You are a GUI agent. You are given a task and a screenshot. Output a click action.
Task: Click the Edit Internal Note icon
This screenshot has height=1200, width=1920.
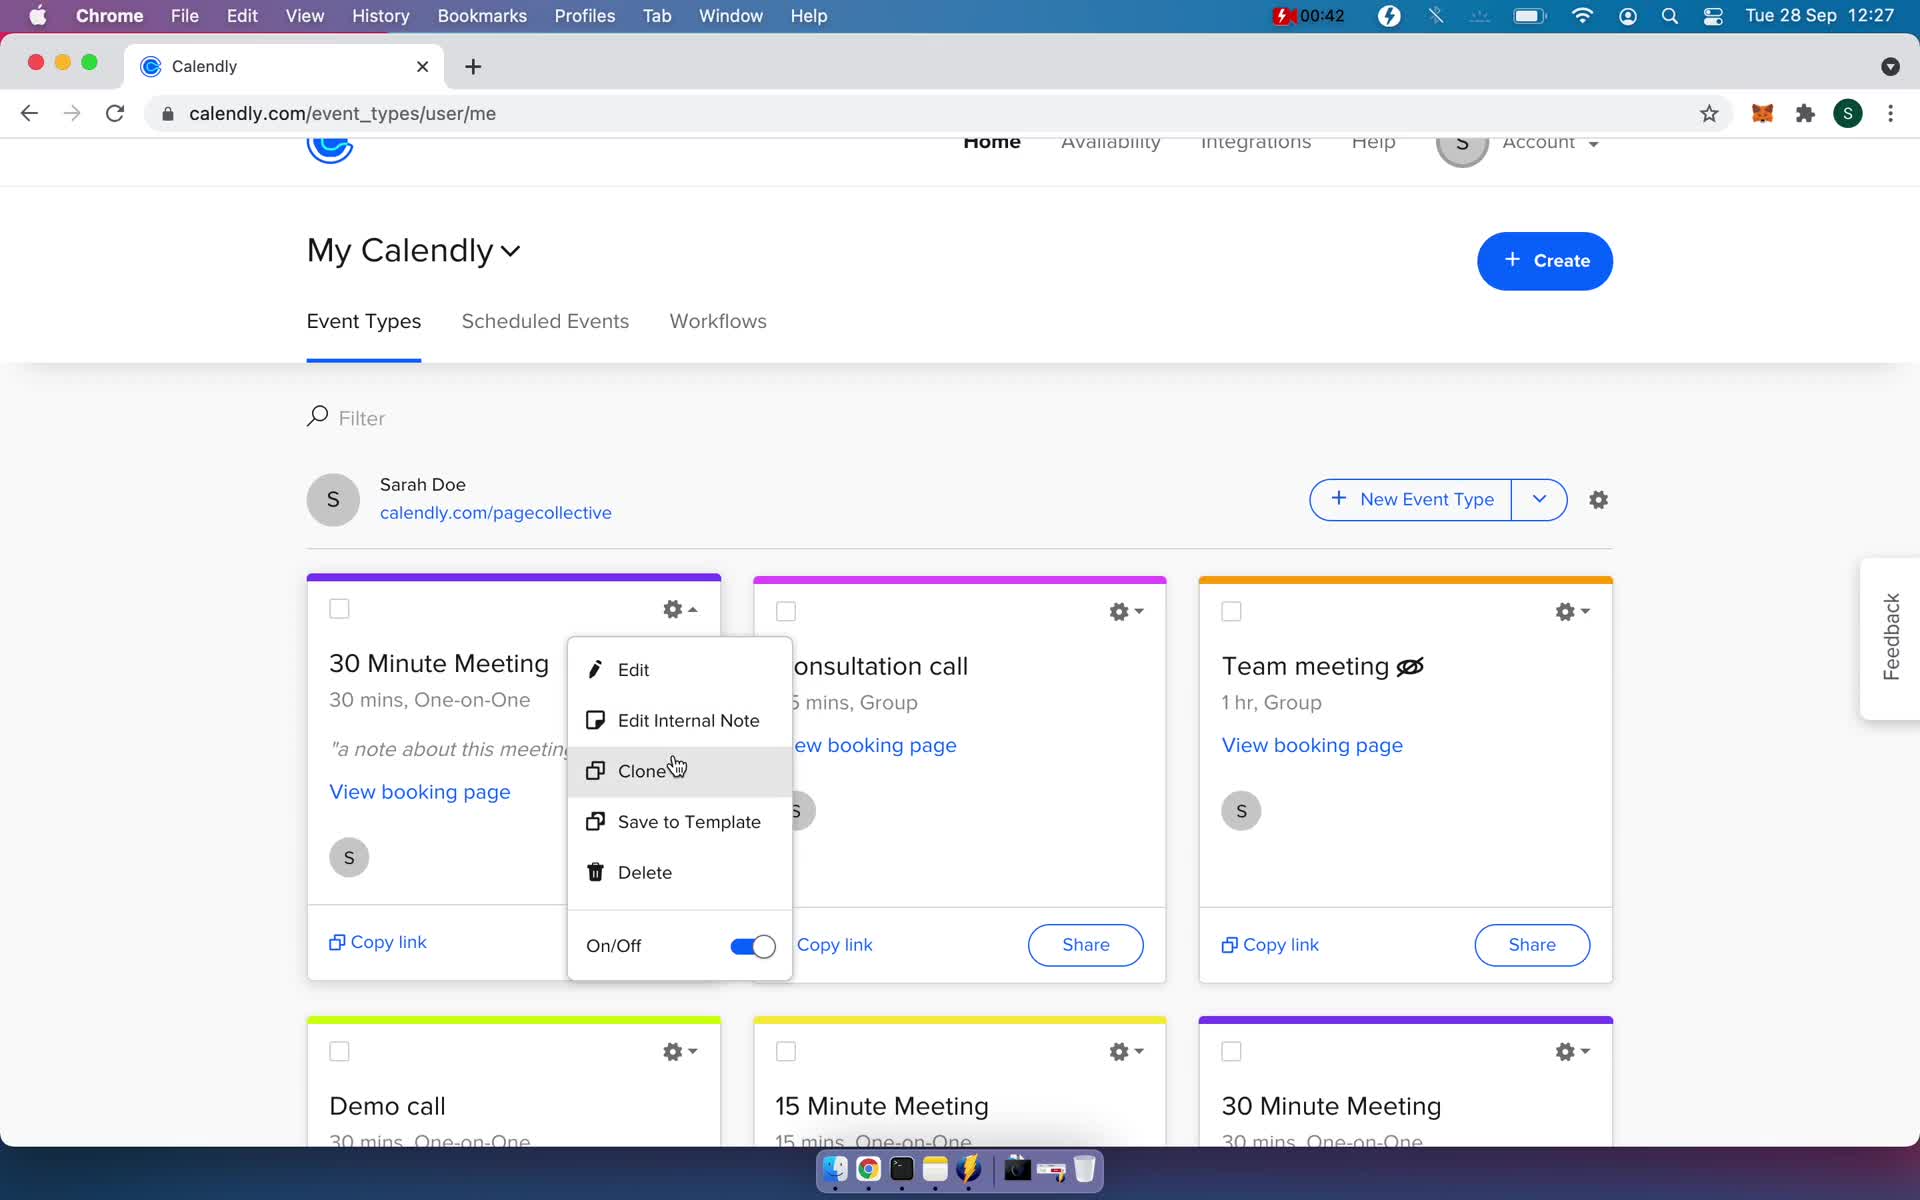[x=594, y=720]
